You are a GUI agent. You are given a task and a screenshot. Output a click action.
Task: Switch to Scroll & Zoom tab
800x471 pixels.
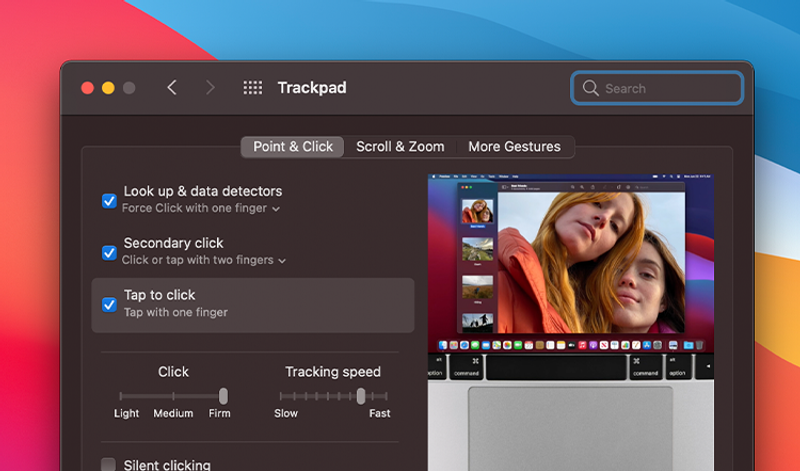point(400,147)
